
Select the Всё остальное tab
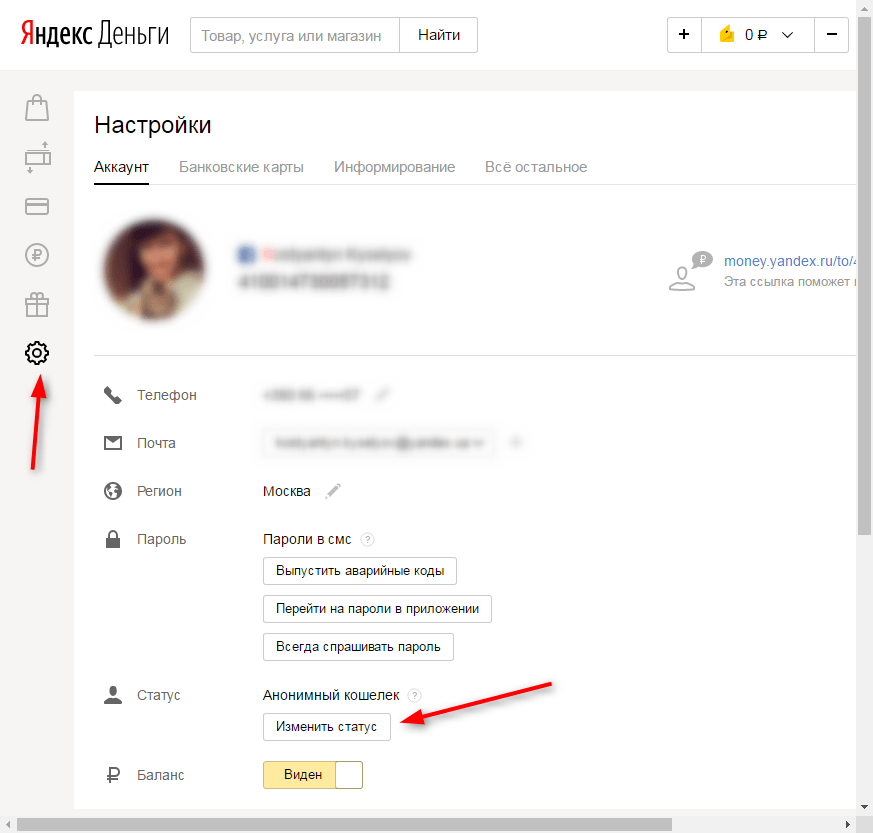(x=536, y=167)
